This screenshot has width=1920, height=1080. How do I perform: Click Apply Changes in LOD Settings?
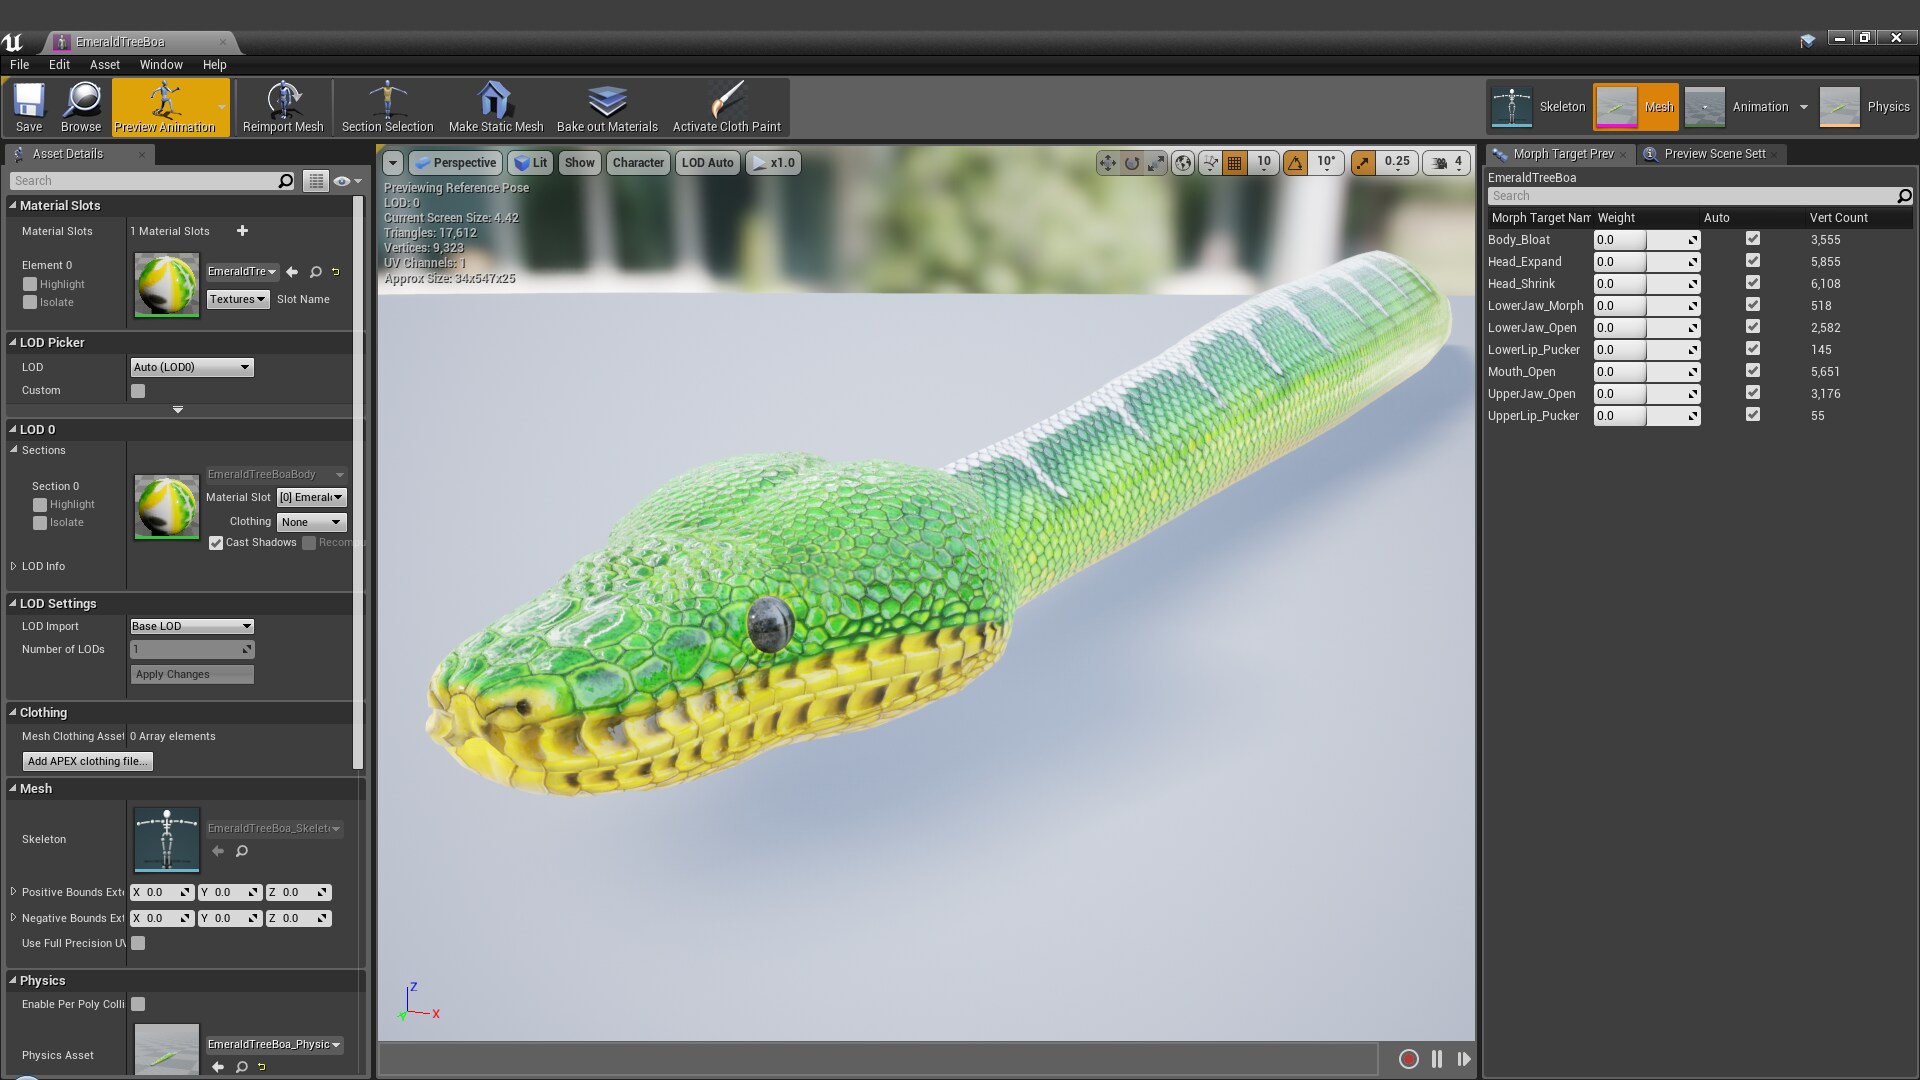[x=191, y=674]
